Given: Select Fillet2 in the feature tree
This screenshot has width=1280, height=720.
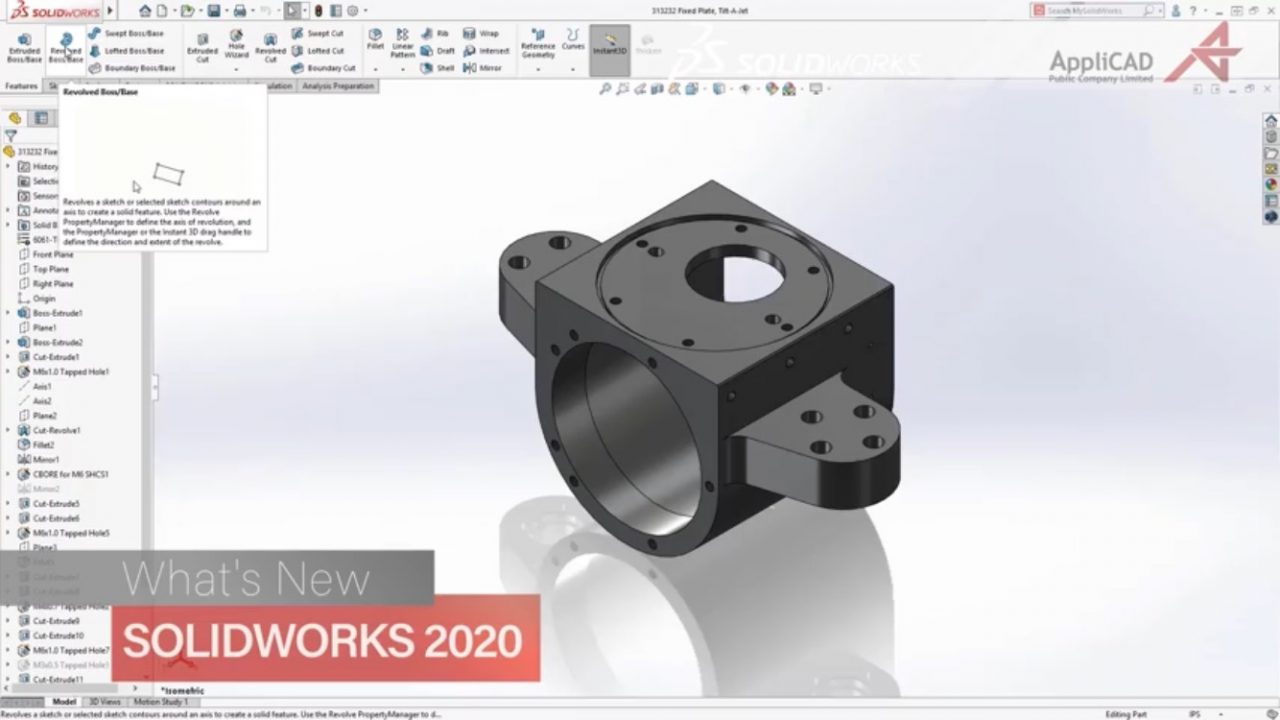Looking at the screenshot, I should pos(36,445).
